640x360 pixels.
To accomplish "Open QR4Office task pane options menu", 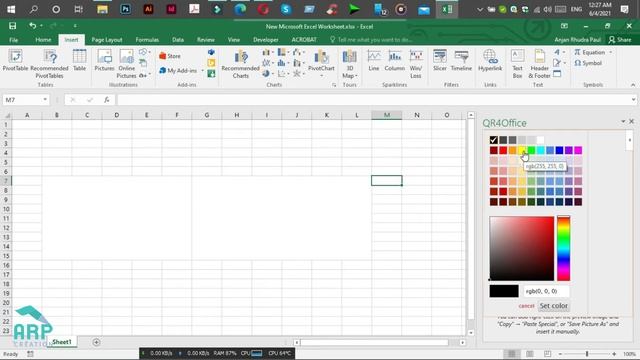I will [623, 121].
